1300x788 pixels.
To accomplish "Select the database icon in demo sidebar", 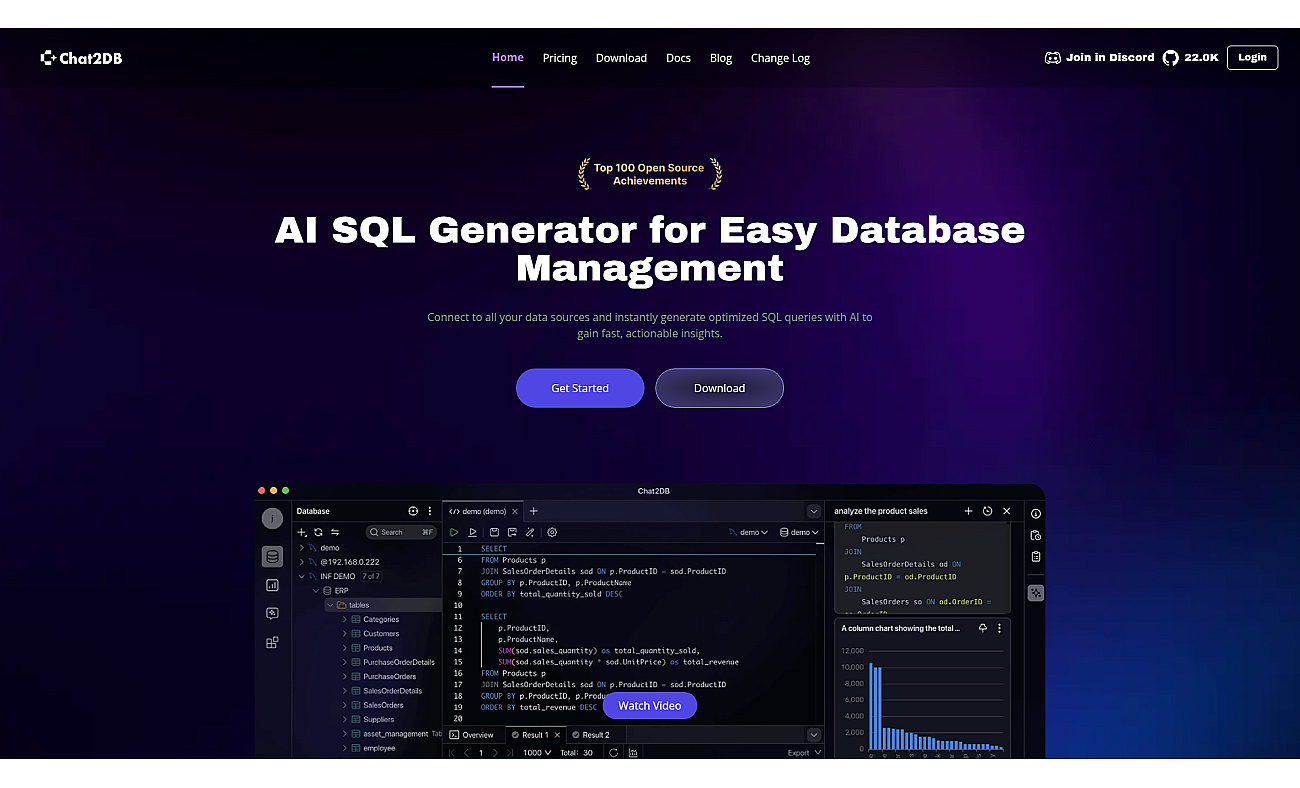I will (x=272, y=557).
